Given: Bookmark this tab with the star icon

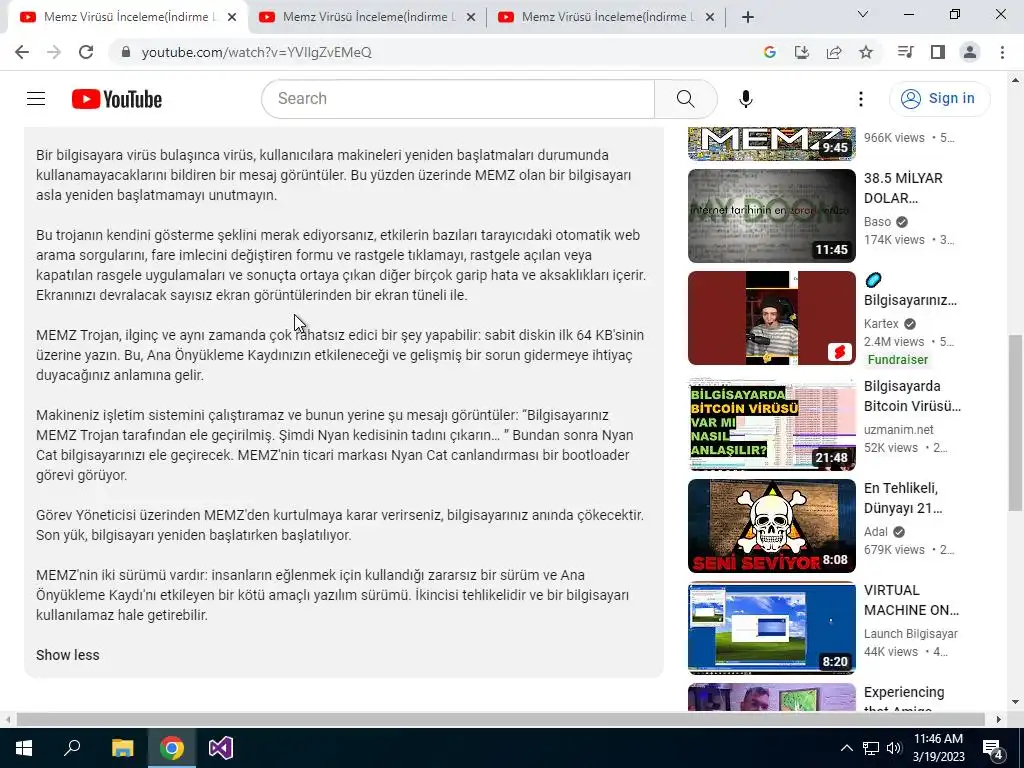Looking at the screenshot, I should click(x=866, y=52).
